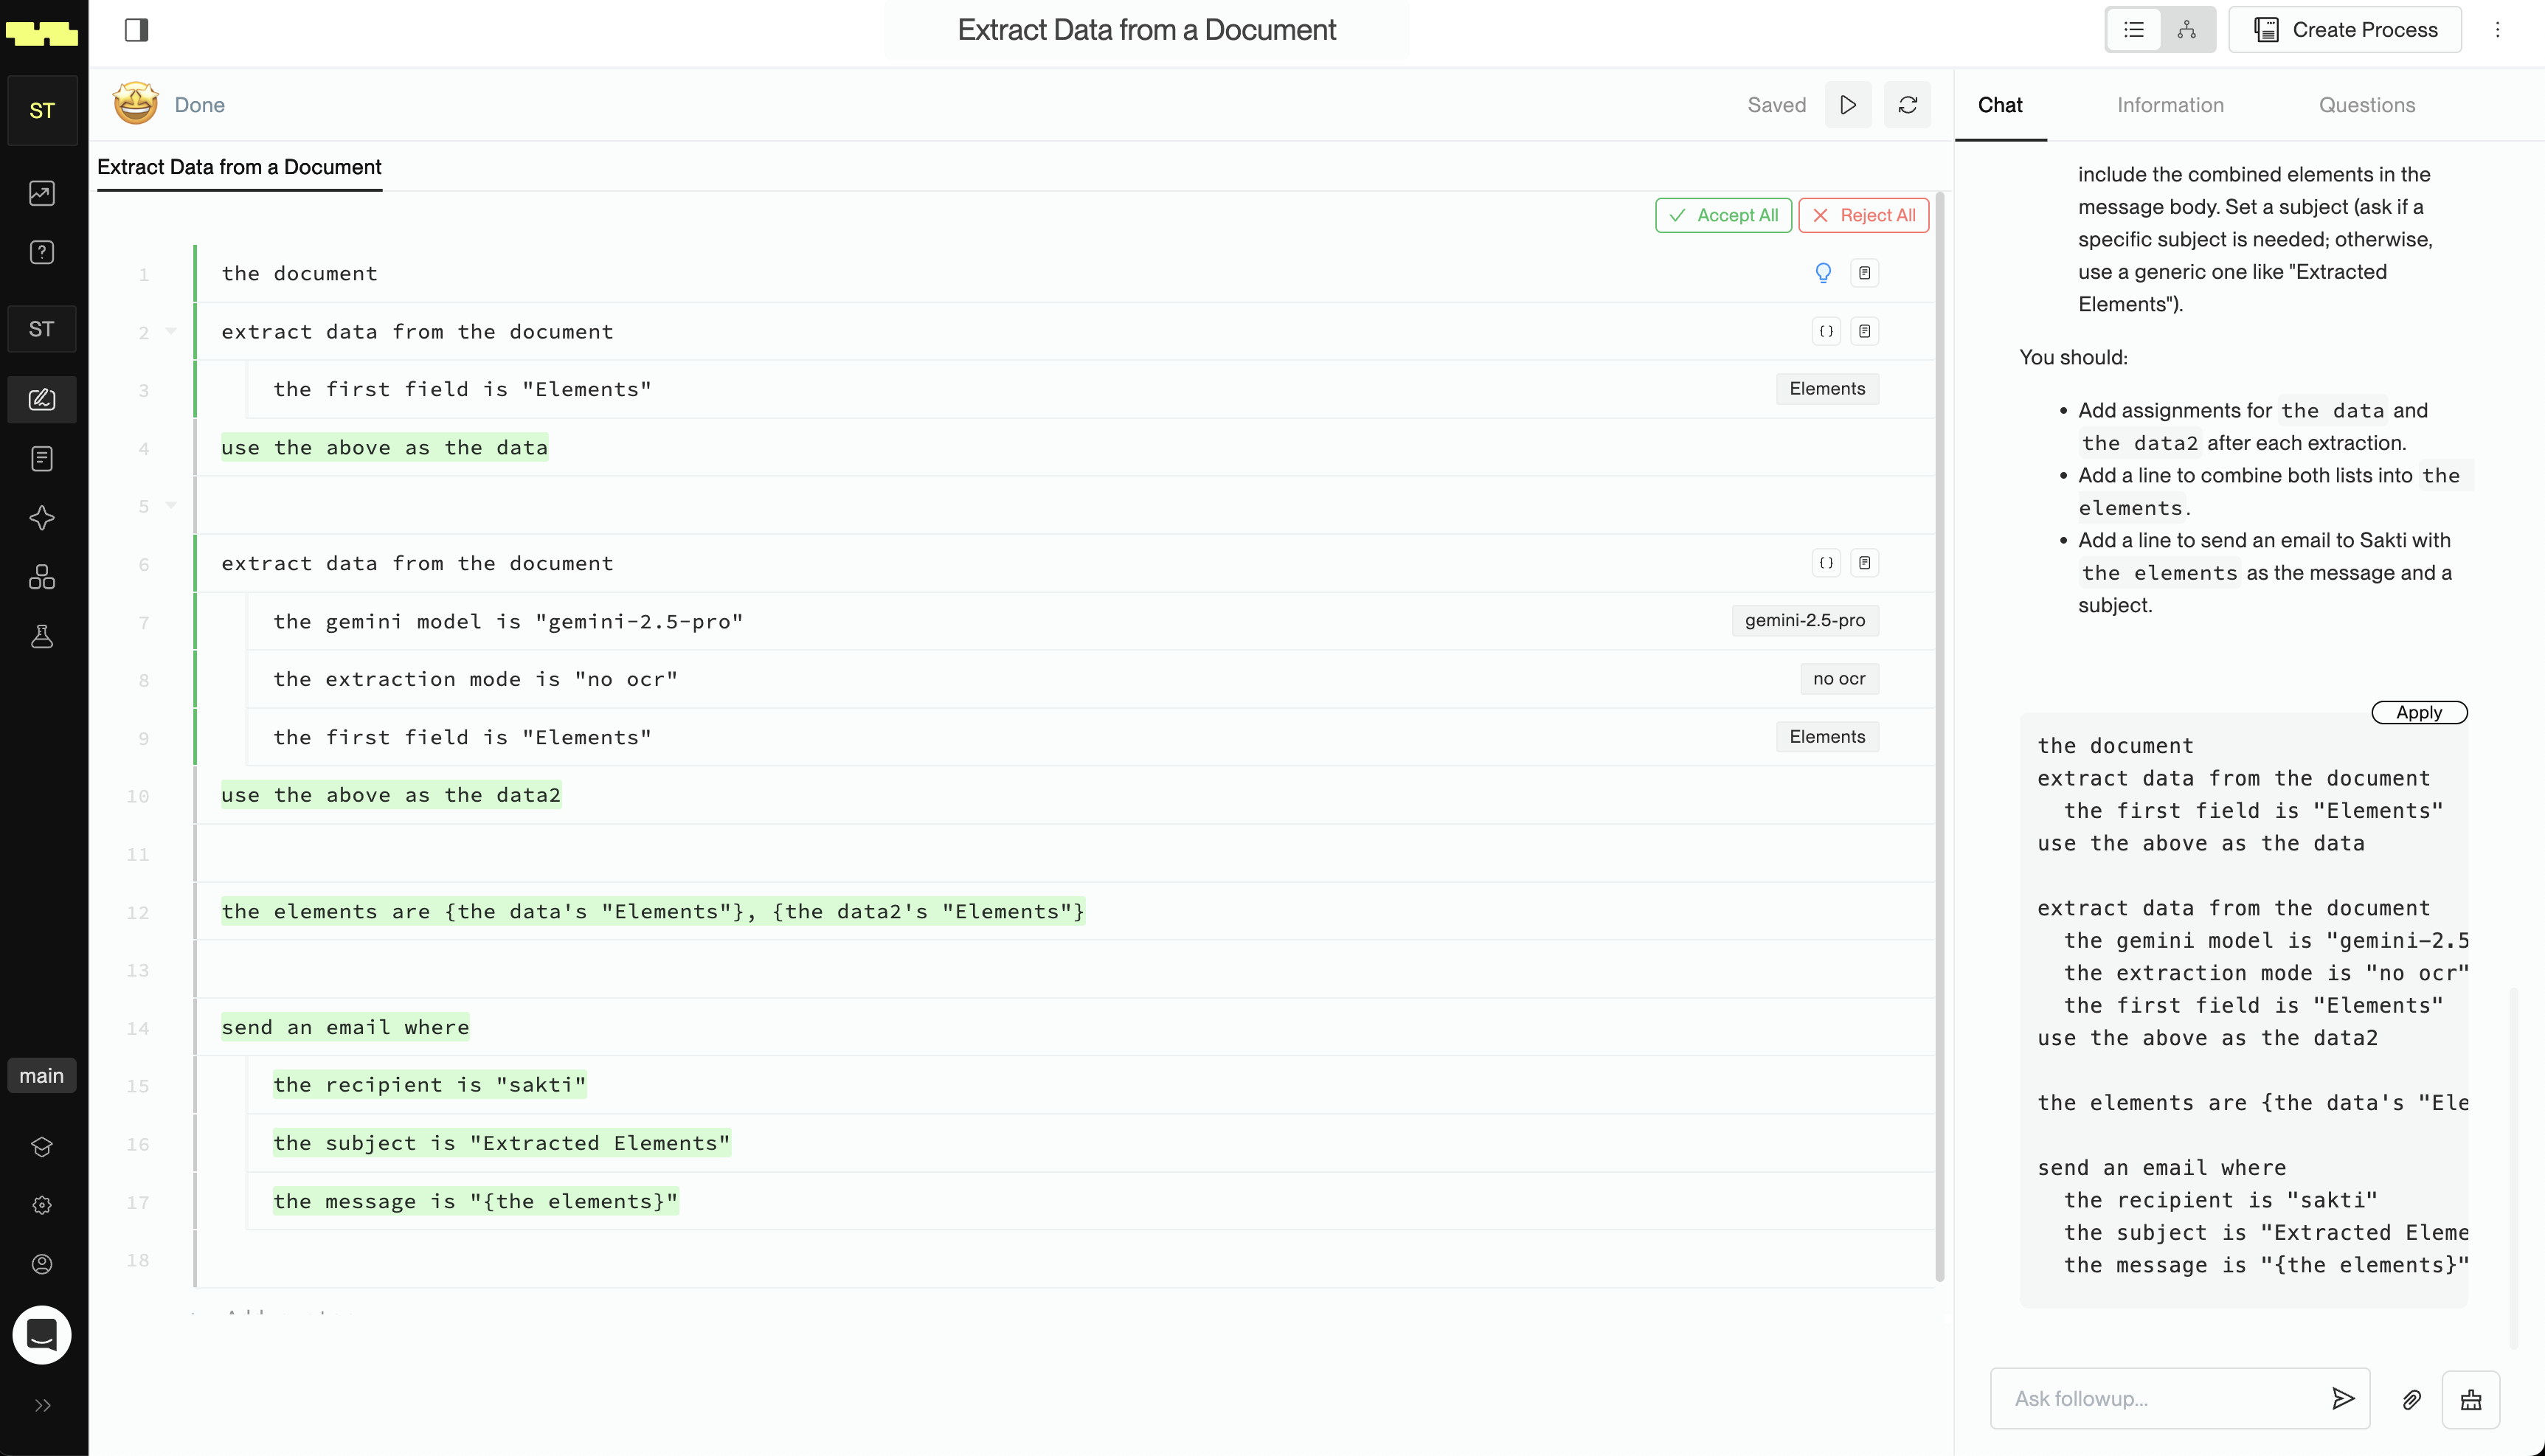Run the process with the play icon
This screenshot has height=1456, width=2545.
[1847, 104]
